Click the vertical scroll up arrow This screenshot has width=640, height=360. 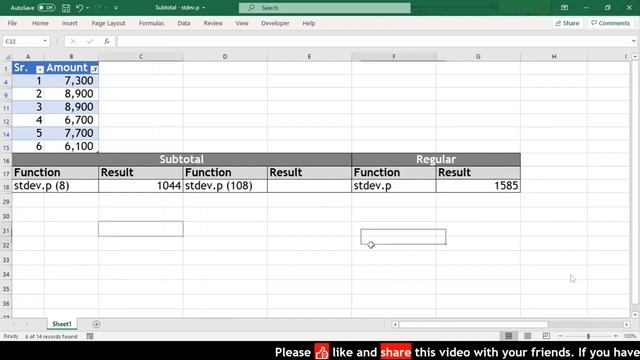pyautogui.click(x=635, y=57)
